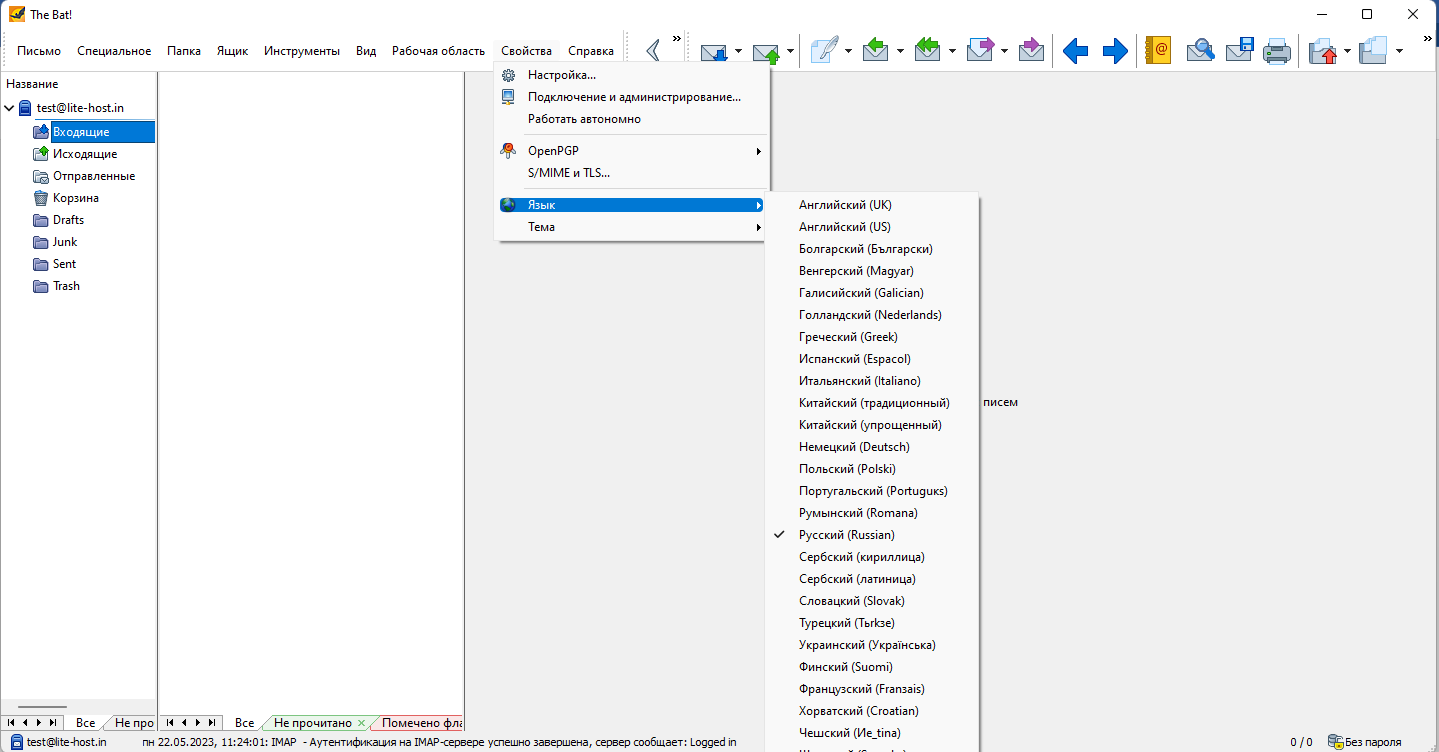Select checked Русский (Russian) language
1439x752 pixels.
point(872,535)
